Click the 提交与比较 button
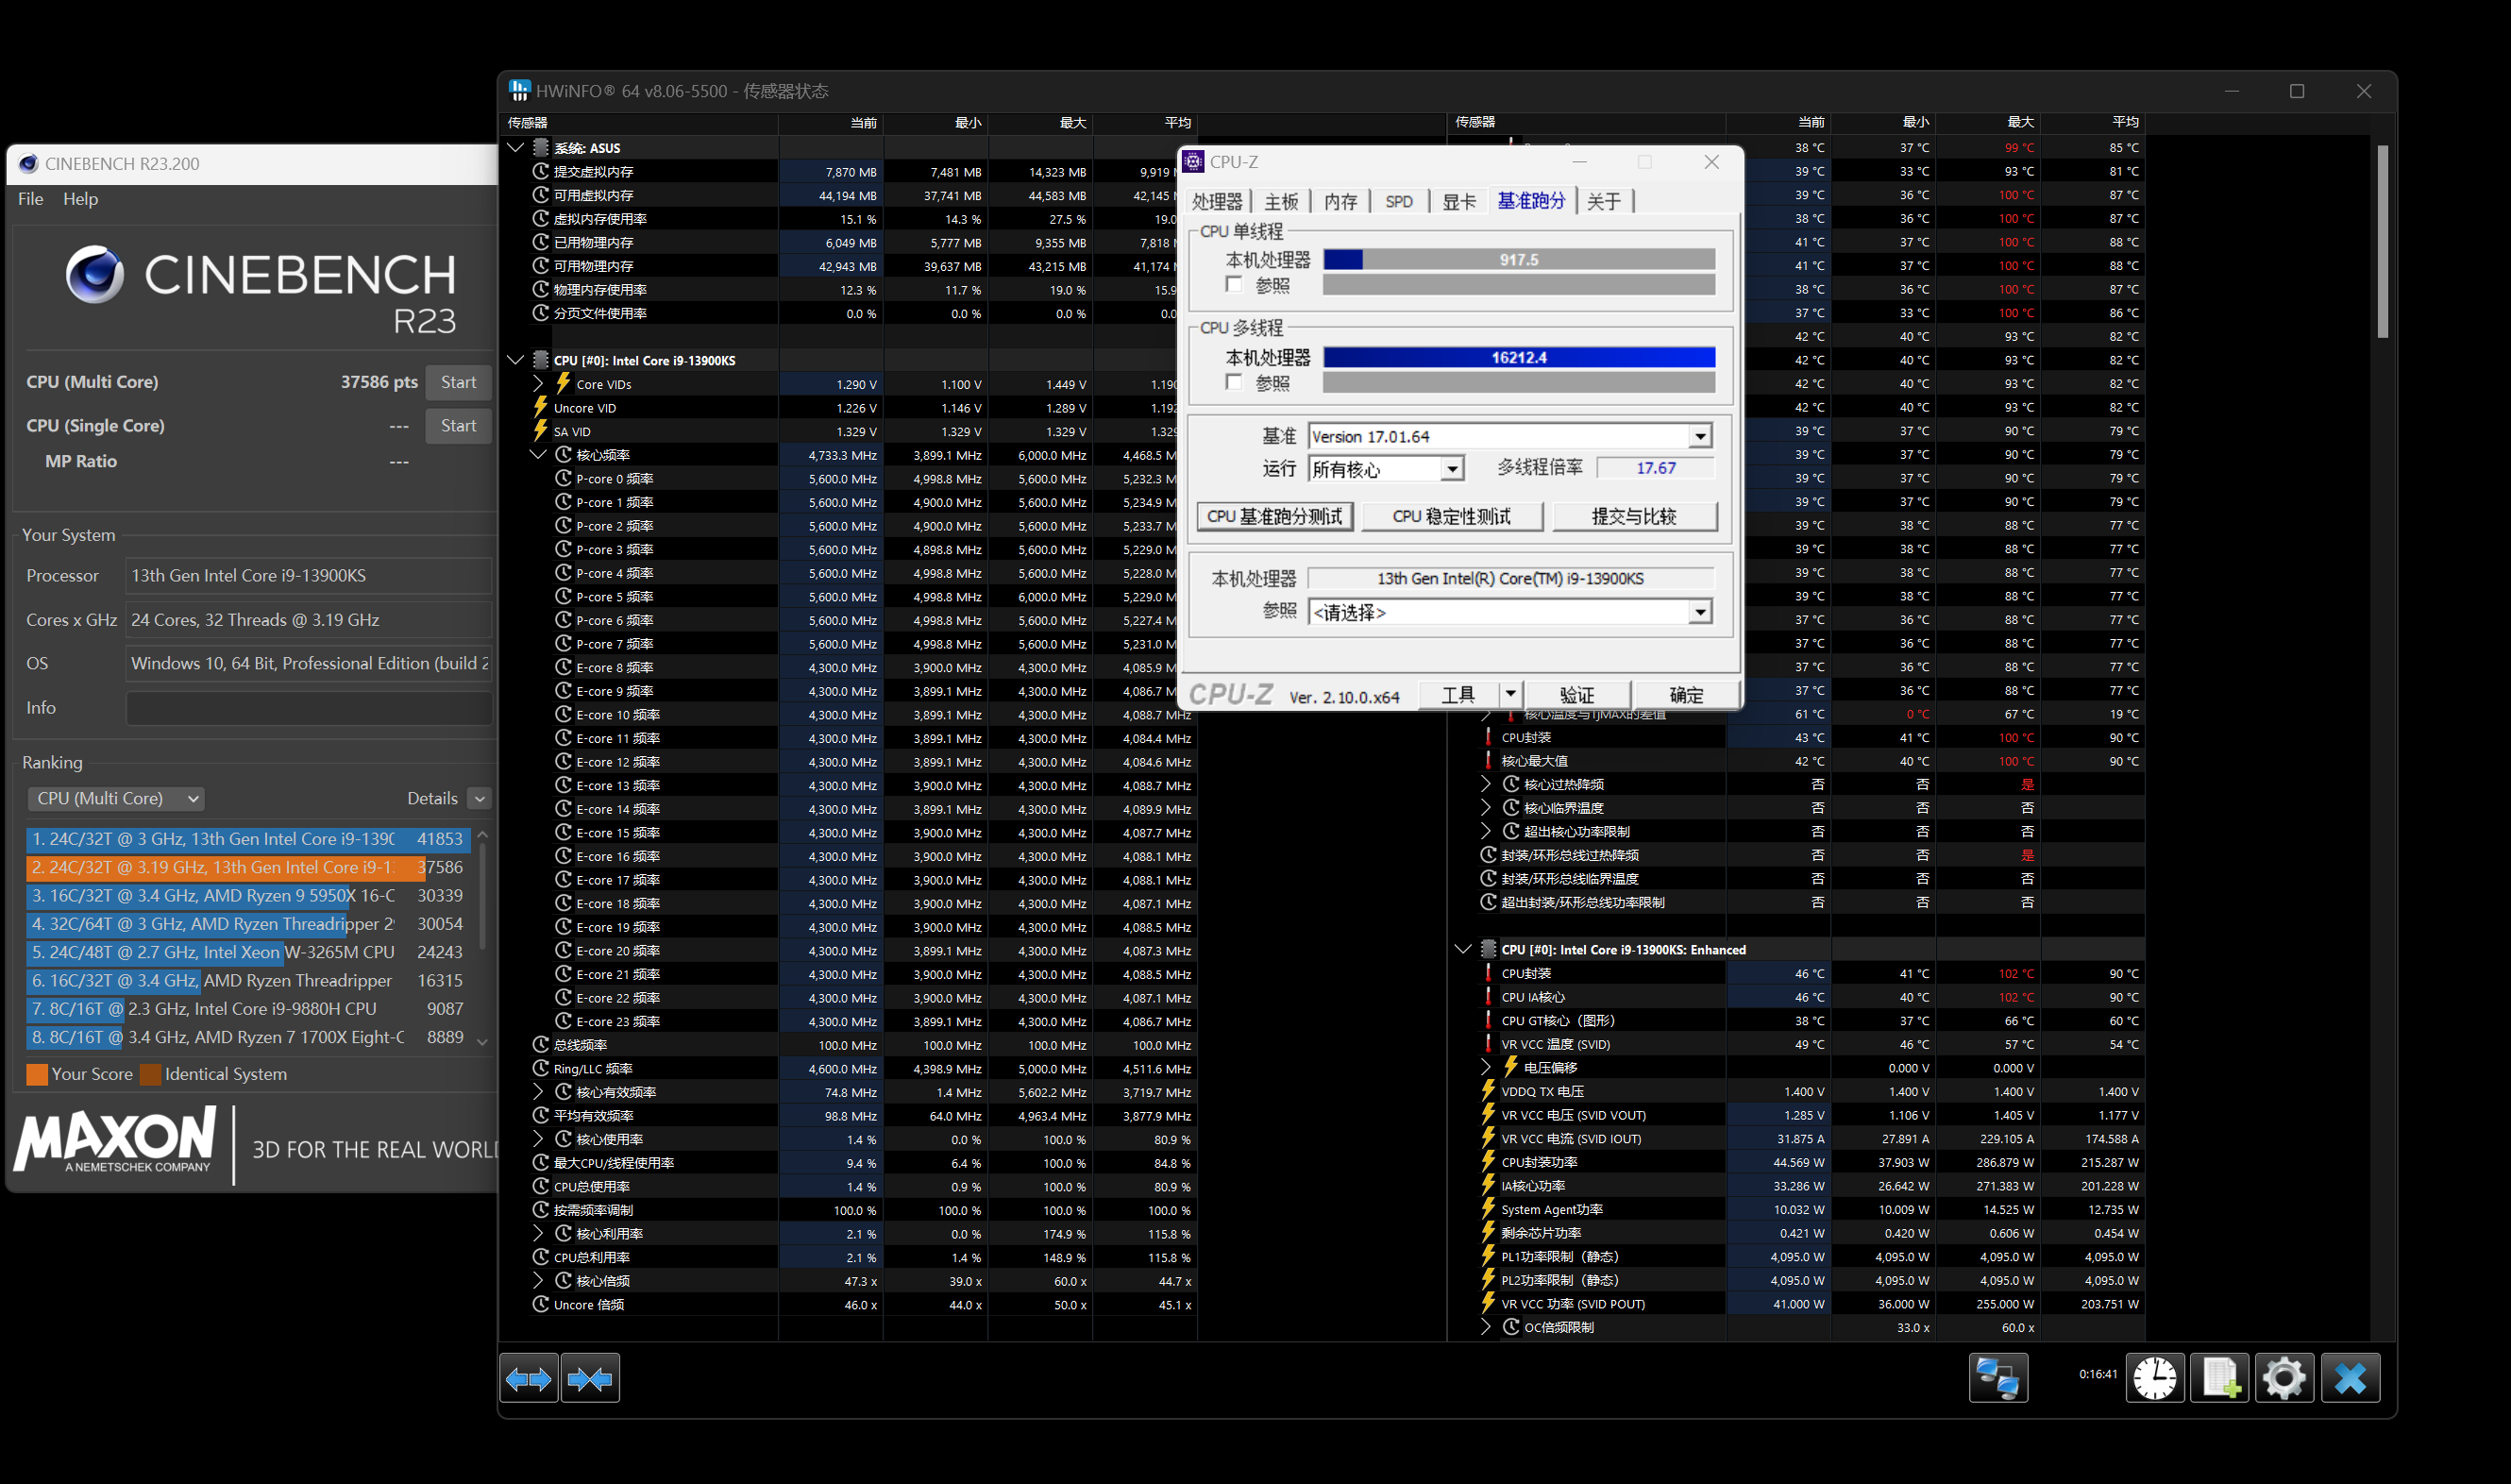The width and height of the screenshot is (2511, 1484). 1635,517
